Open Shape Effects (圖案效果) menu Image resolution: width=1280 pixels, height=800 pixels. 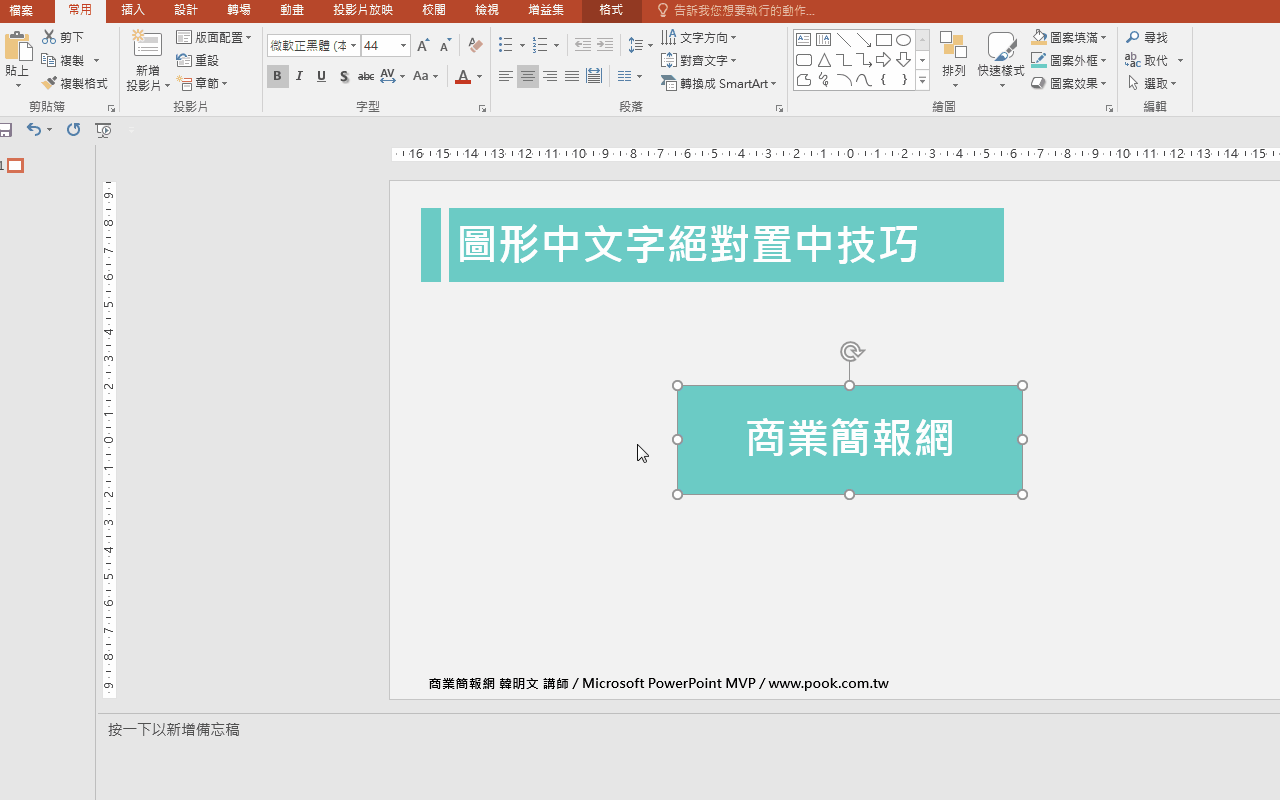point(1069,83)
